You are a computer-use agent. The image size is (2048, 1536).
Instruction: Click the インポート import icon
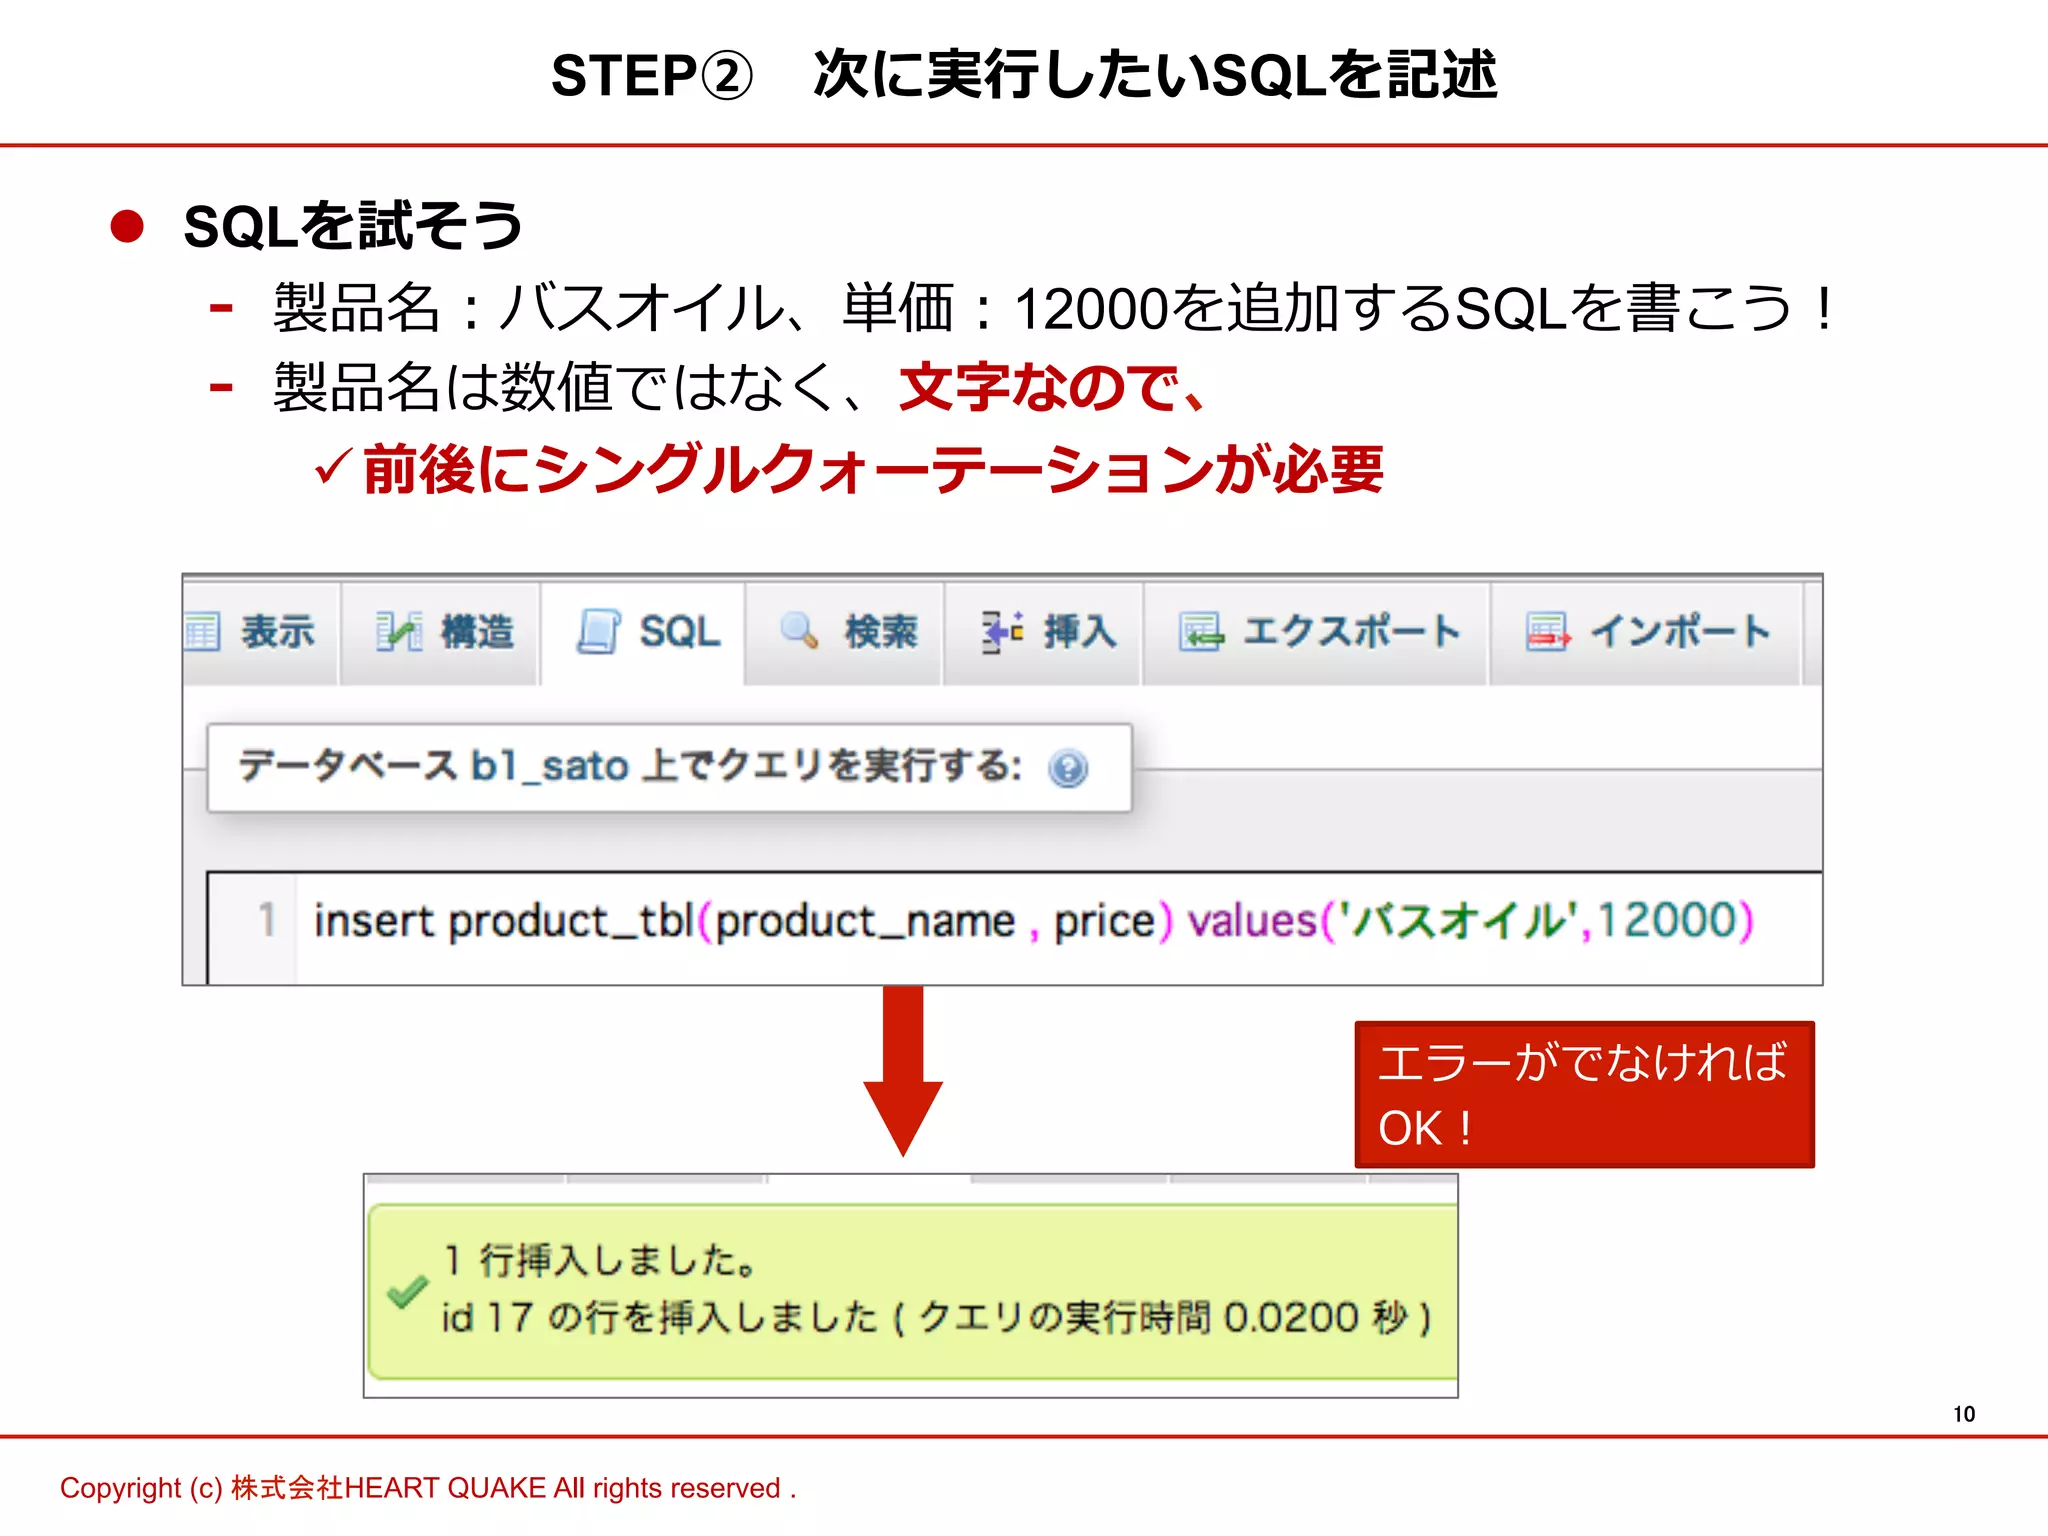click(x=1548, y=631)
